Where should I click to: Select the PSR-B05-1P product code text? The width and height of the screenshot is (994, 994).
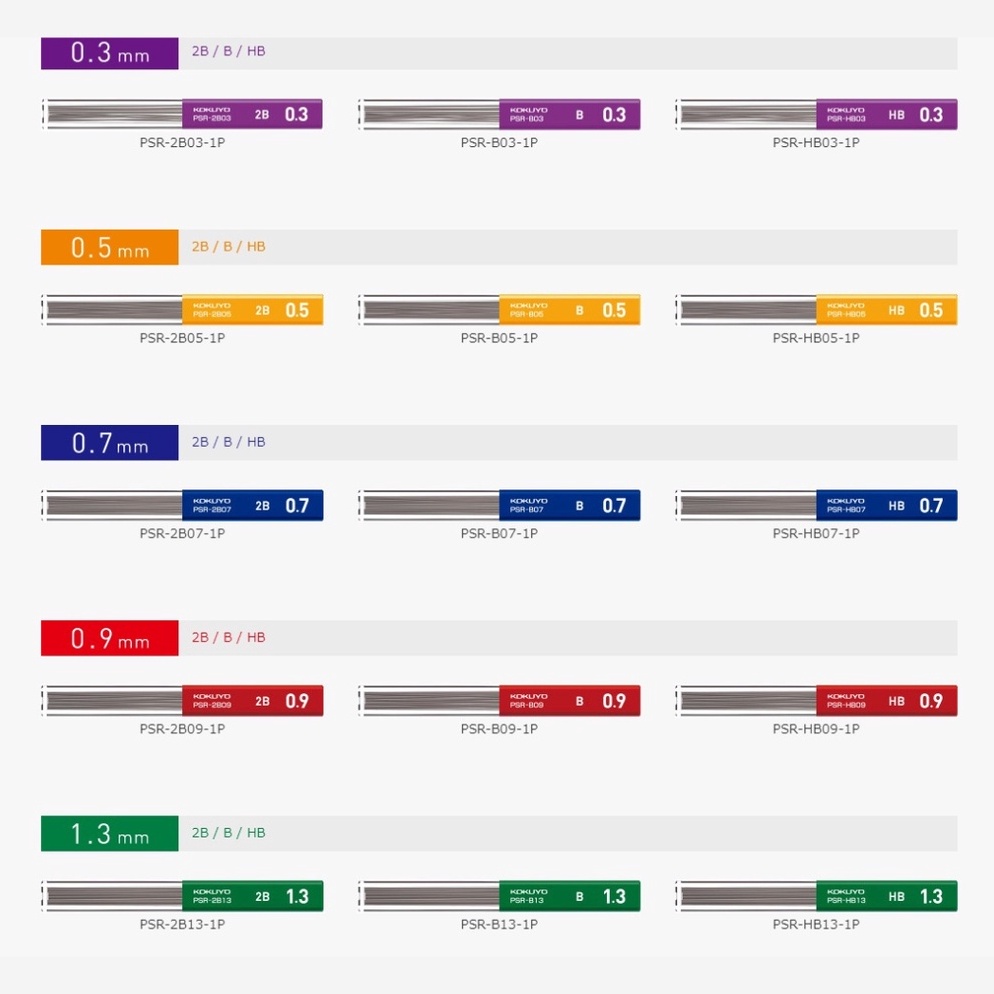point(499,338)
